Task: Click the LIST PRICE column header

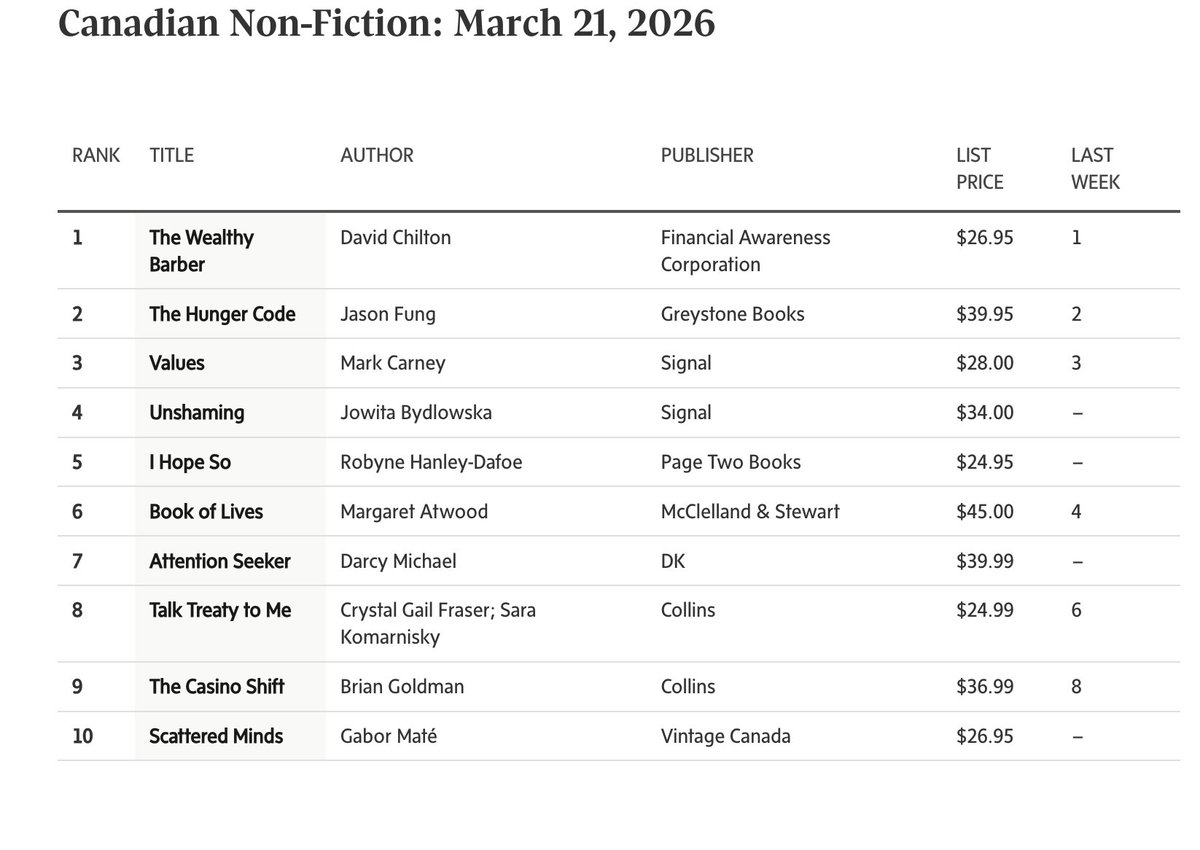Action: coord(979,168)
